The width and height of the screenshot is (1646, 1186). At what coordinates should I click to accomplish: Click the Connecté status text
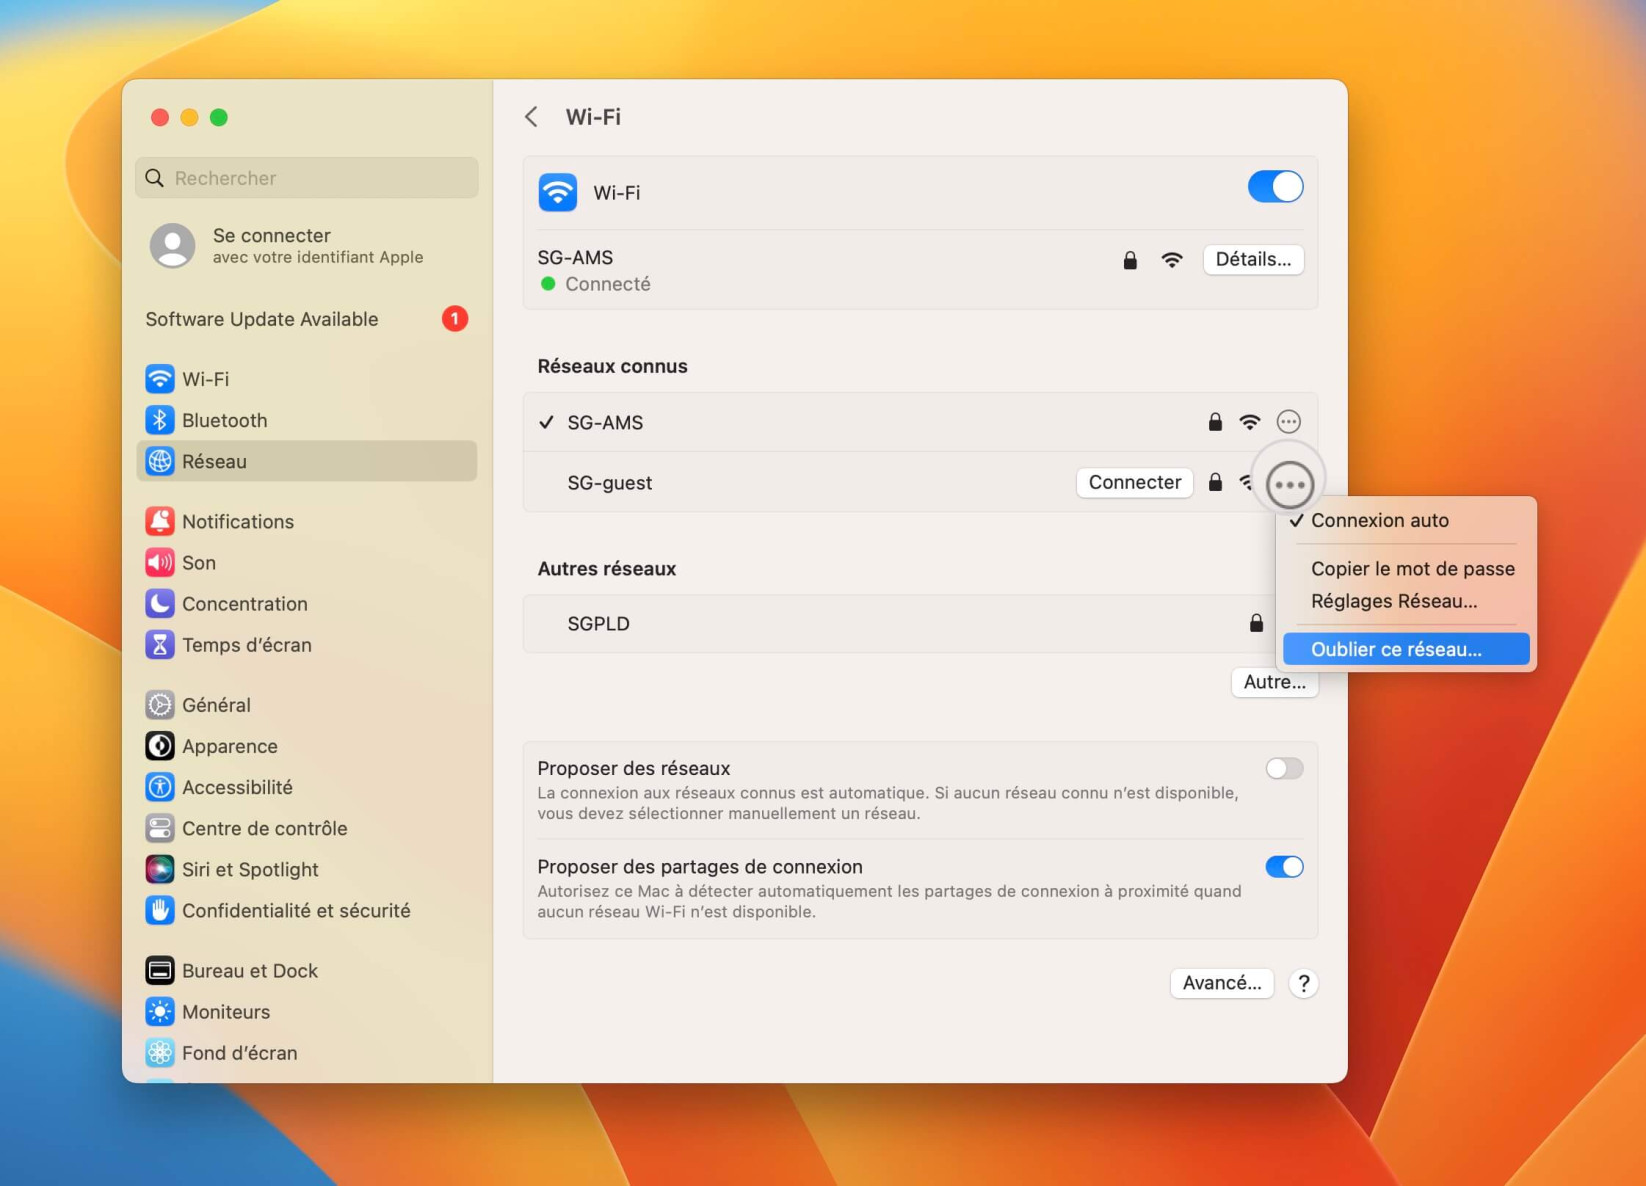[x=607, y=284]
